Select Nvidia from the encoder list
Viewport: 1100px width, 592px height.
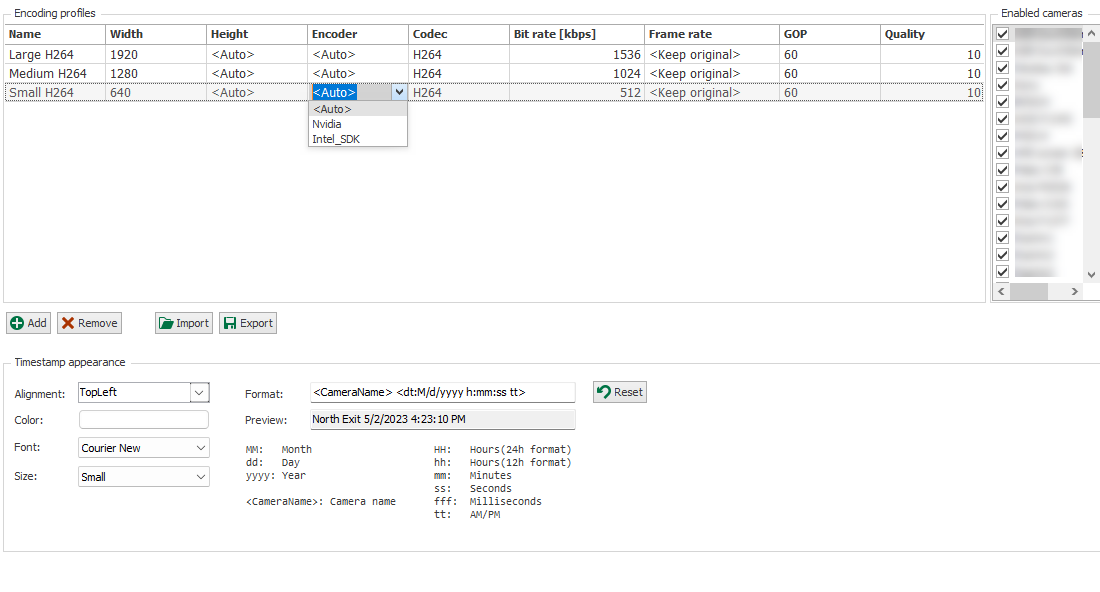[327, 124]
